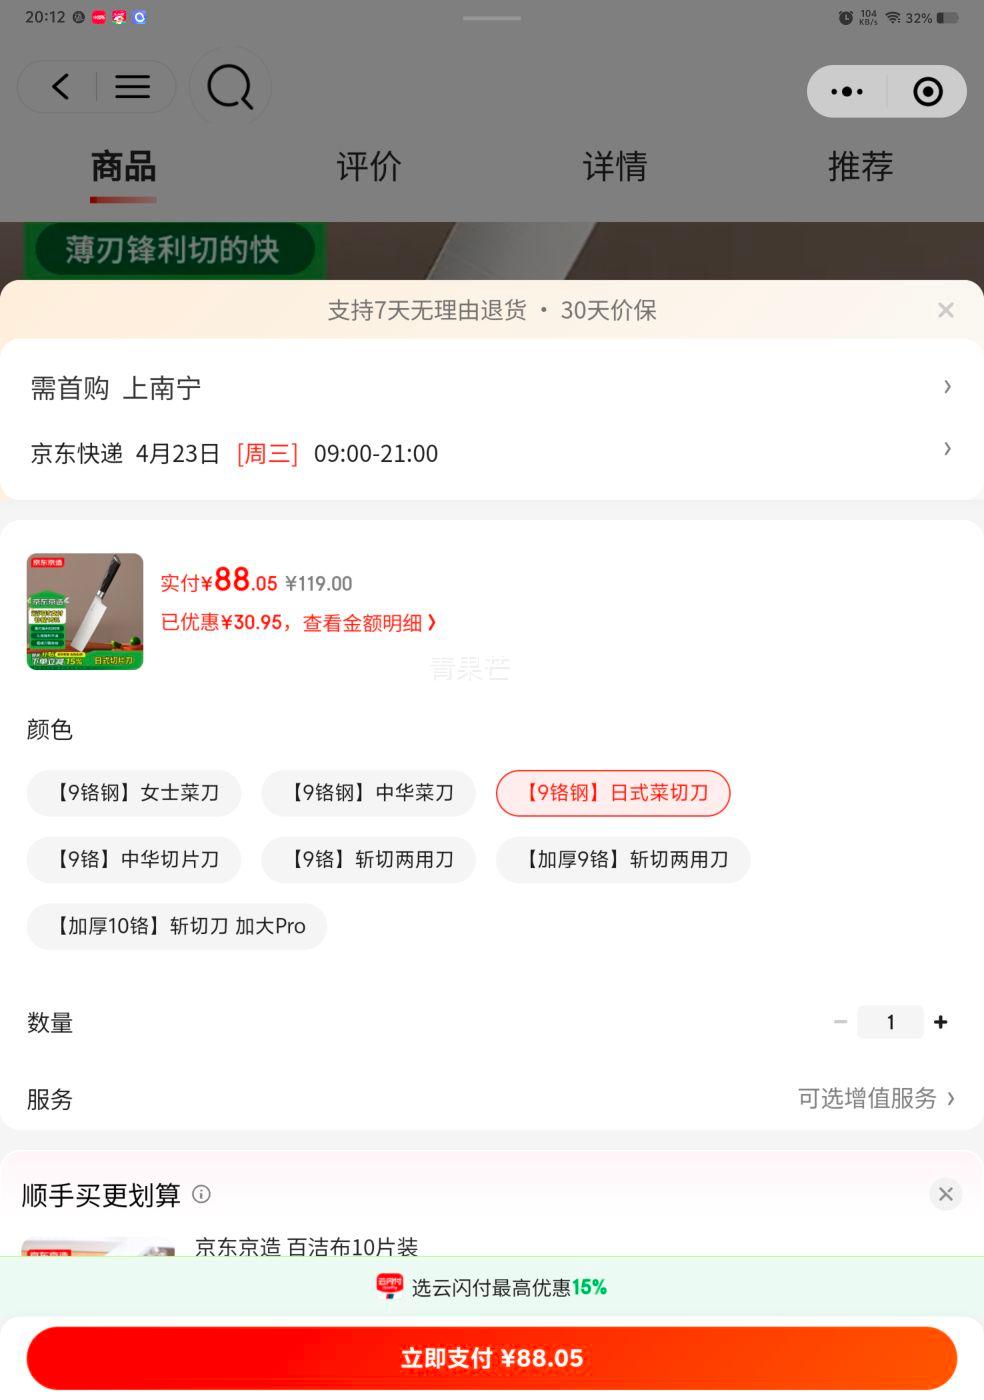Open the three-dots more options
The width and height of the screenshot is (984, 1400).
[x=847, y=91]
